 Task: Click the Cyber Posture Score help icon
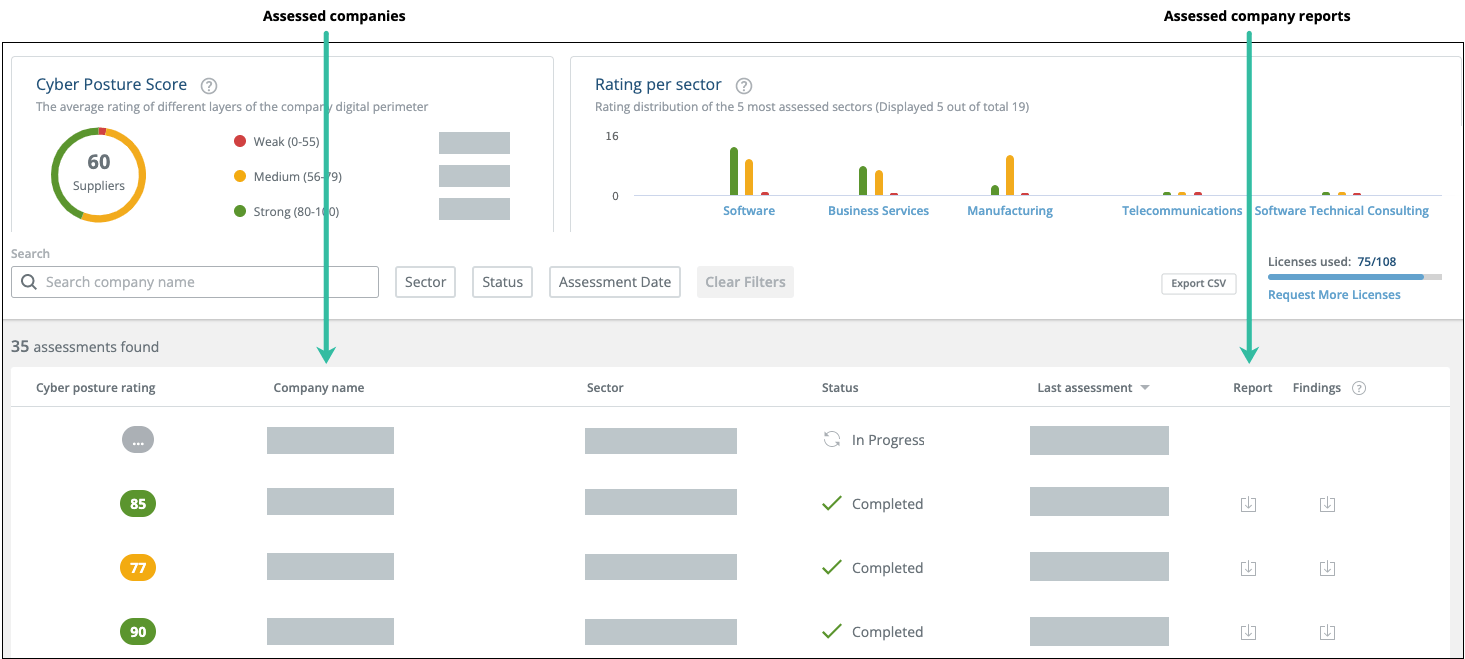point(209,86)
